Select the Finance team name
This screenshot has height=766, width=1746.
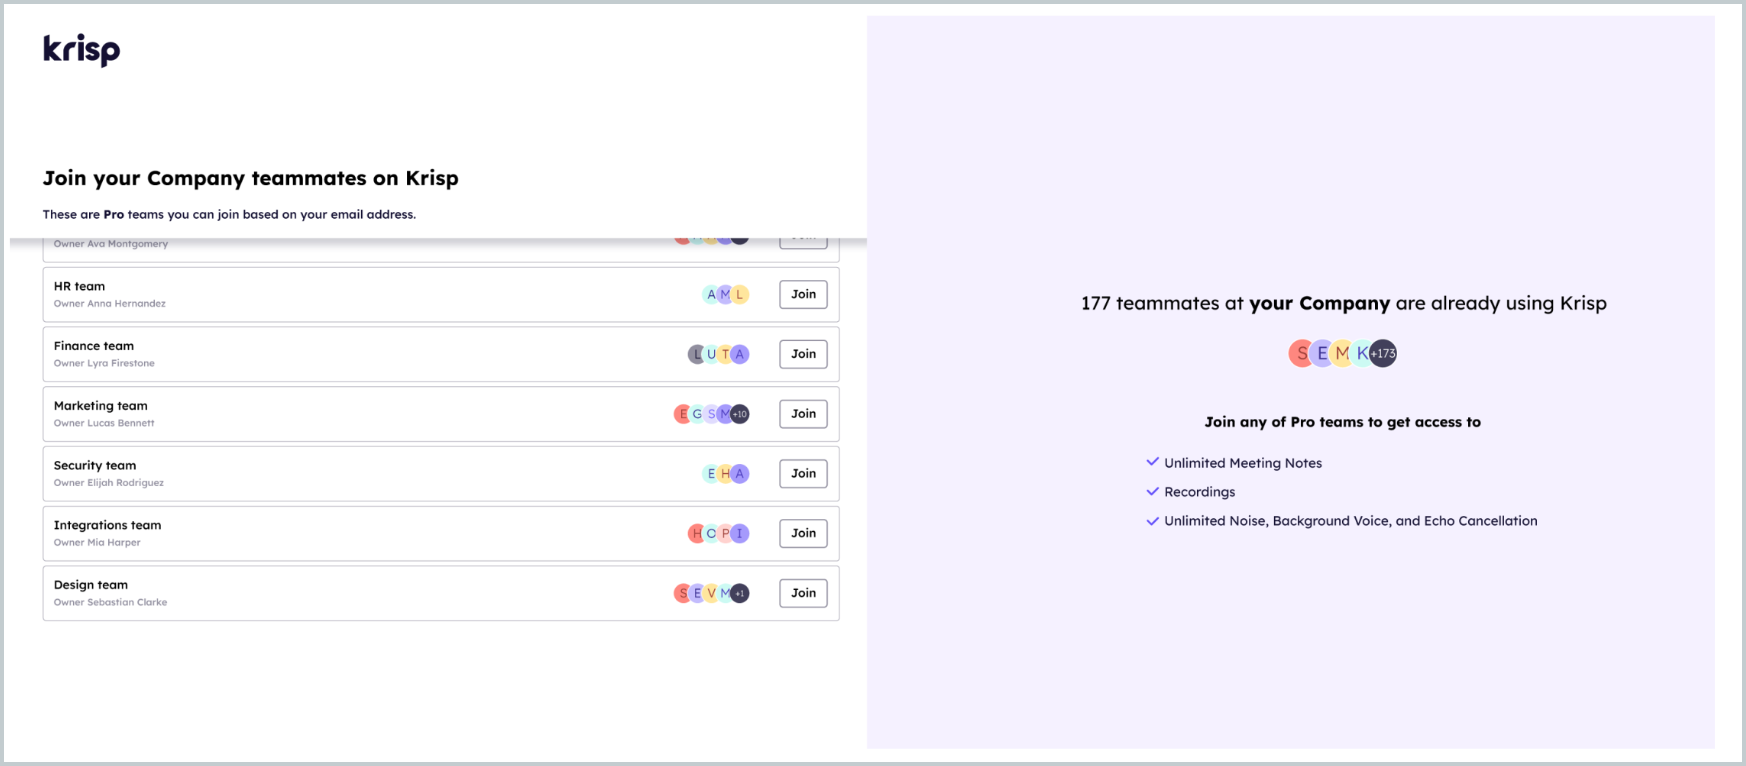94,346
